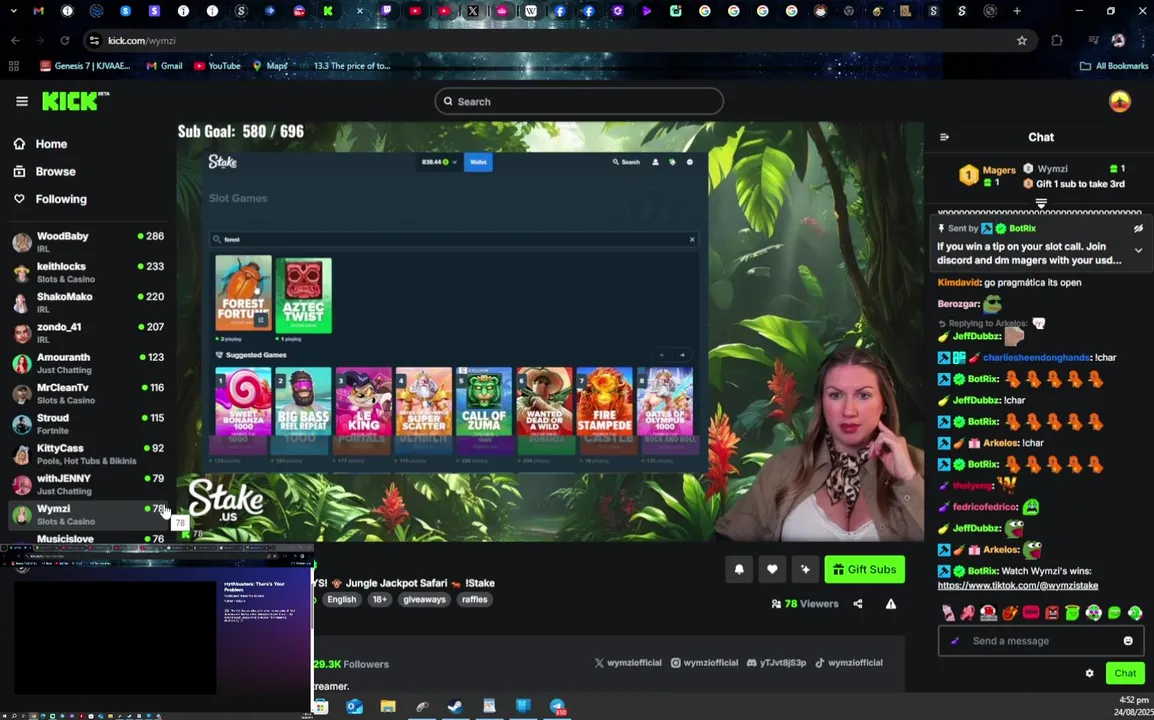
Task: Open KittyCass channel
Action: (x=88, y=453)
